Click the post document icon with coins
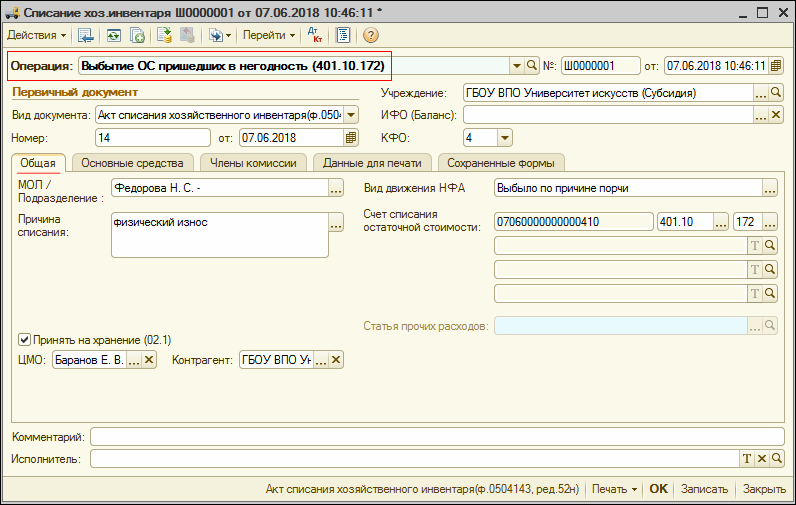Screen dimensions: 796x505 [x=164, y=35]
